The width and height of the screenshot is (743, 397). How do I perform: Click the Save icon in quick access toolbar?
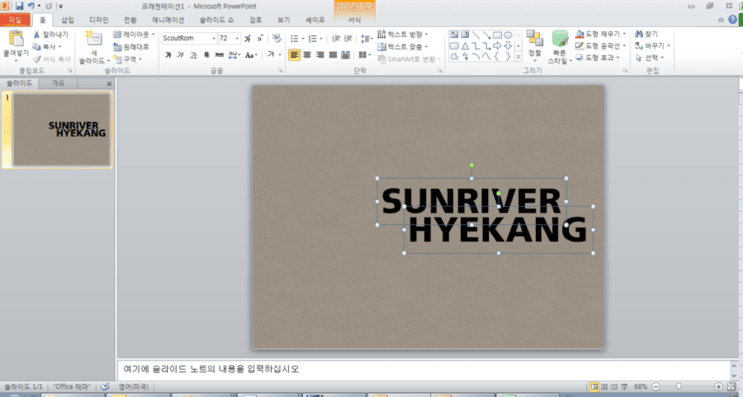point(19,6)
